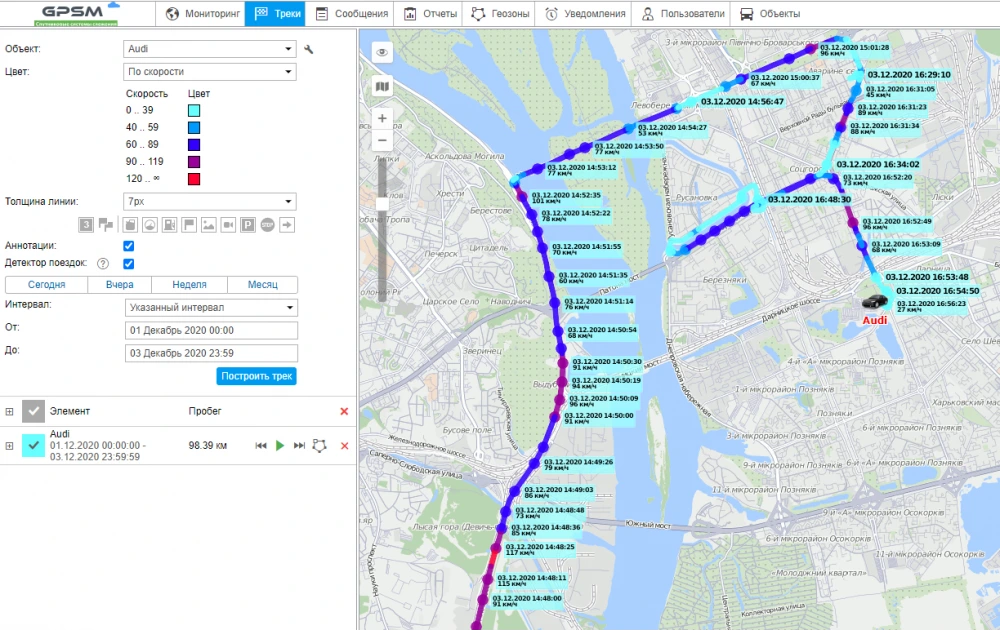Play the Audi track playback

(x=280, y=445)
